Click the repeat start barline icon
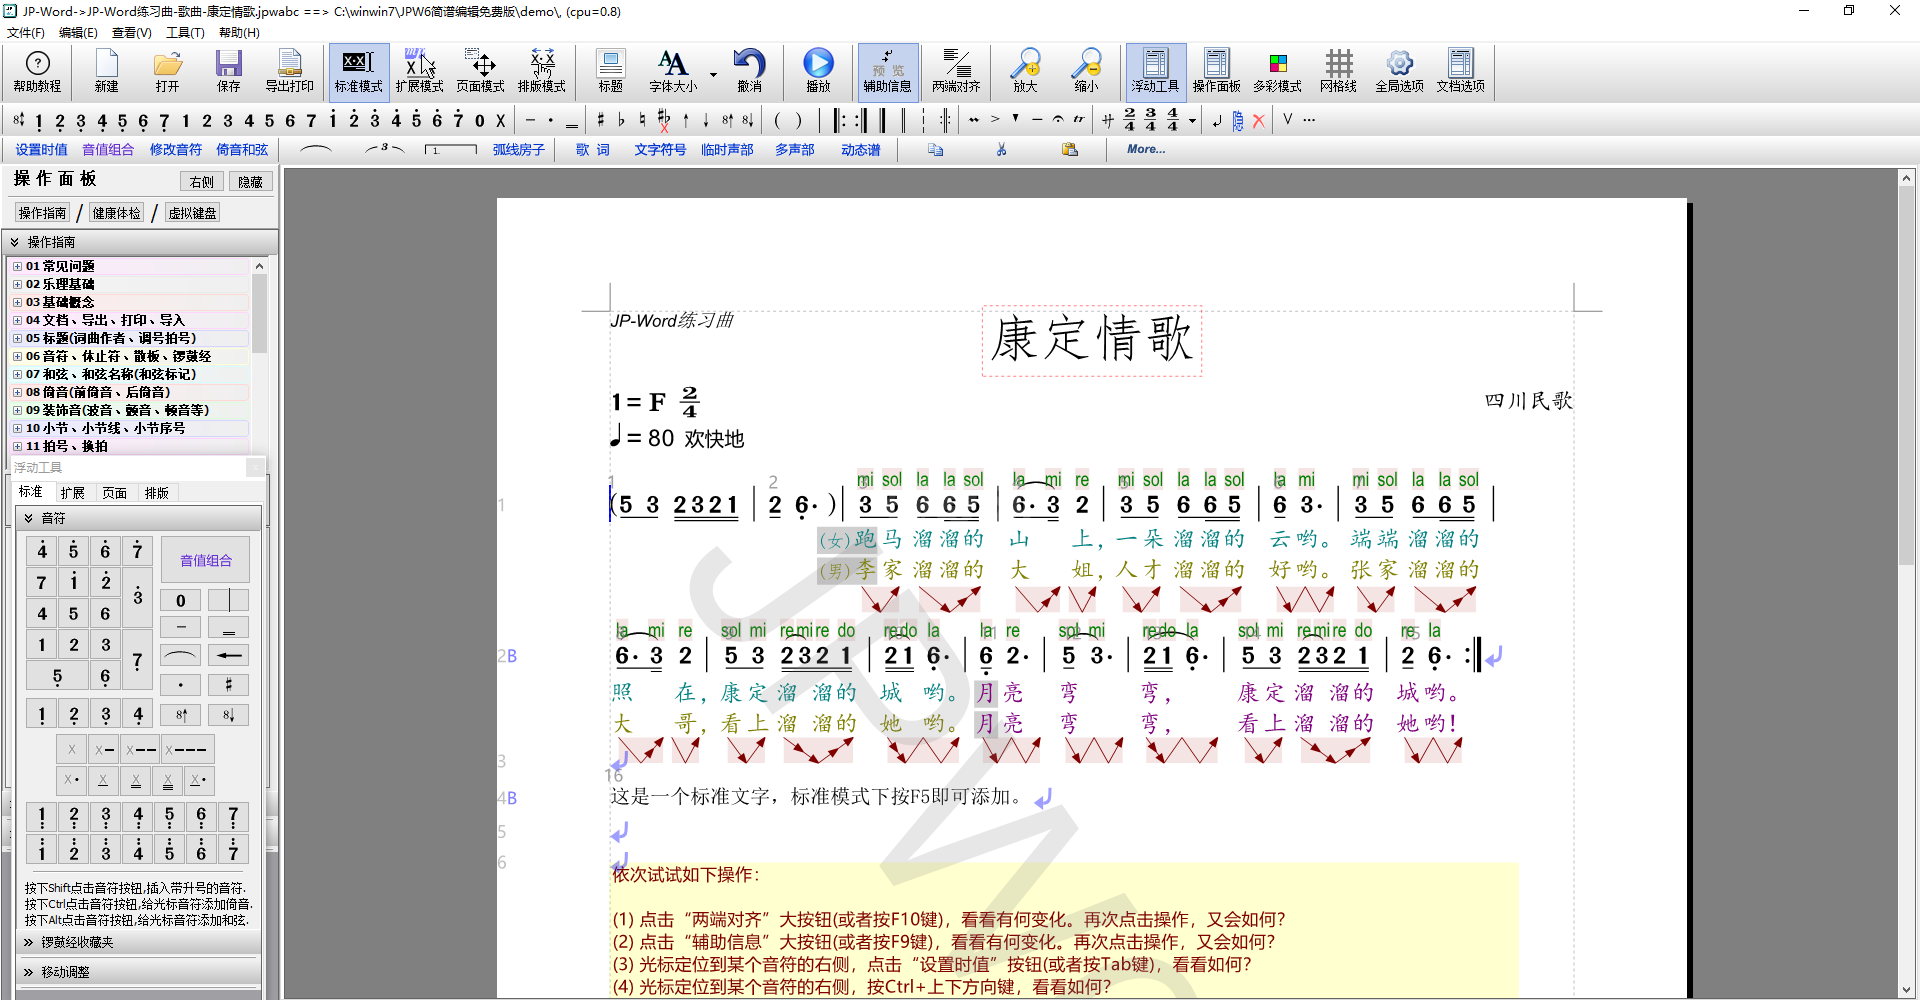1920x1000 pixels. [841, 120]
